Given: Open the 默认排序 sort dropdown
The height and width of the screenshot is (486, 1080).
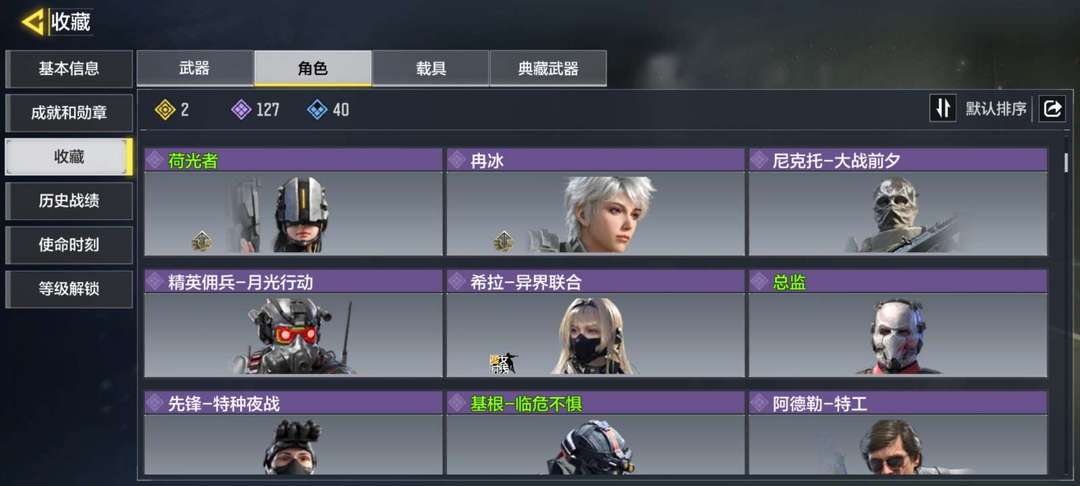Looking at the screenshot, I should point(995,108).
